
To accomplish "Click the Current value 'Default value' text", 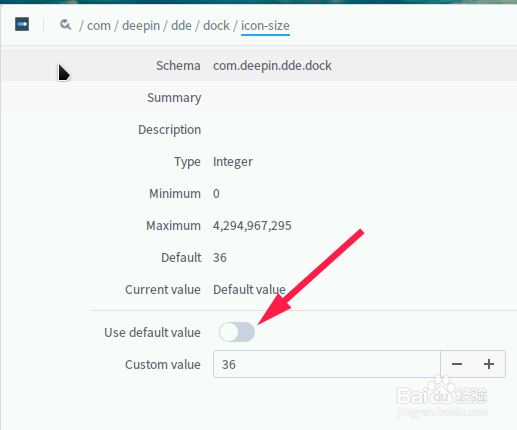I will [249, 290].
